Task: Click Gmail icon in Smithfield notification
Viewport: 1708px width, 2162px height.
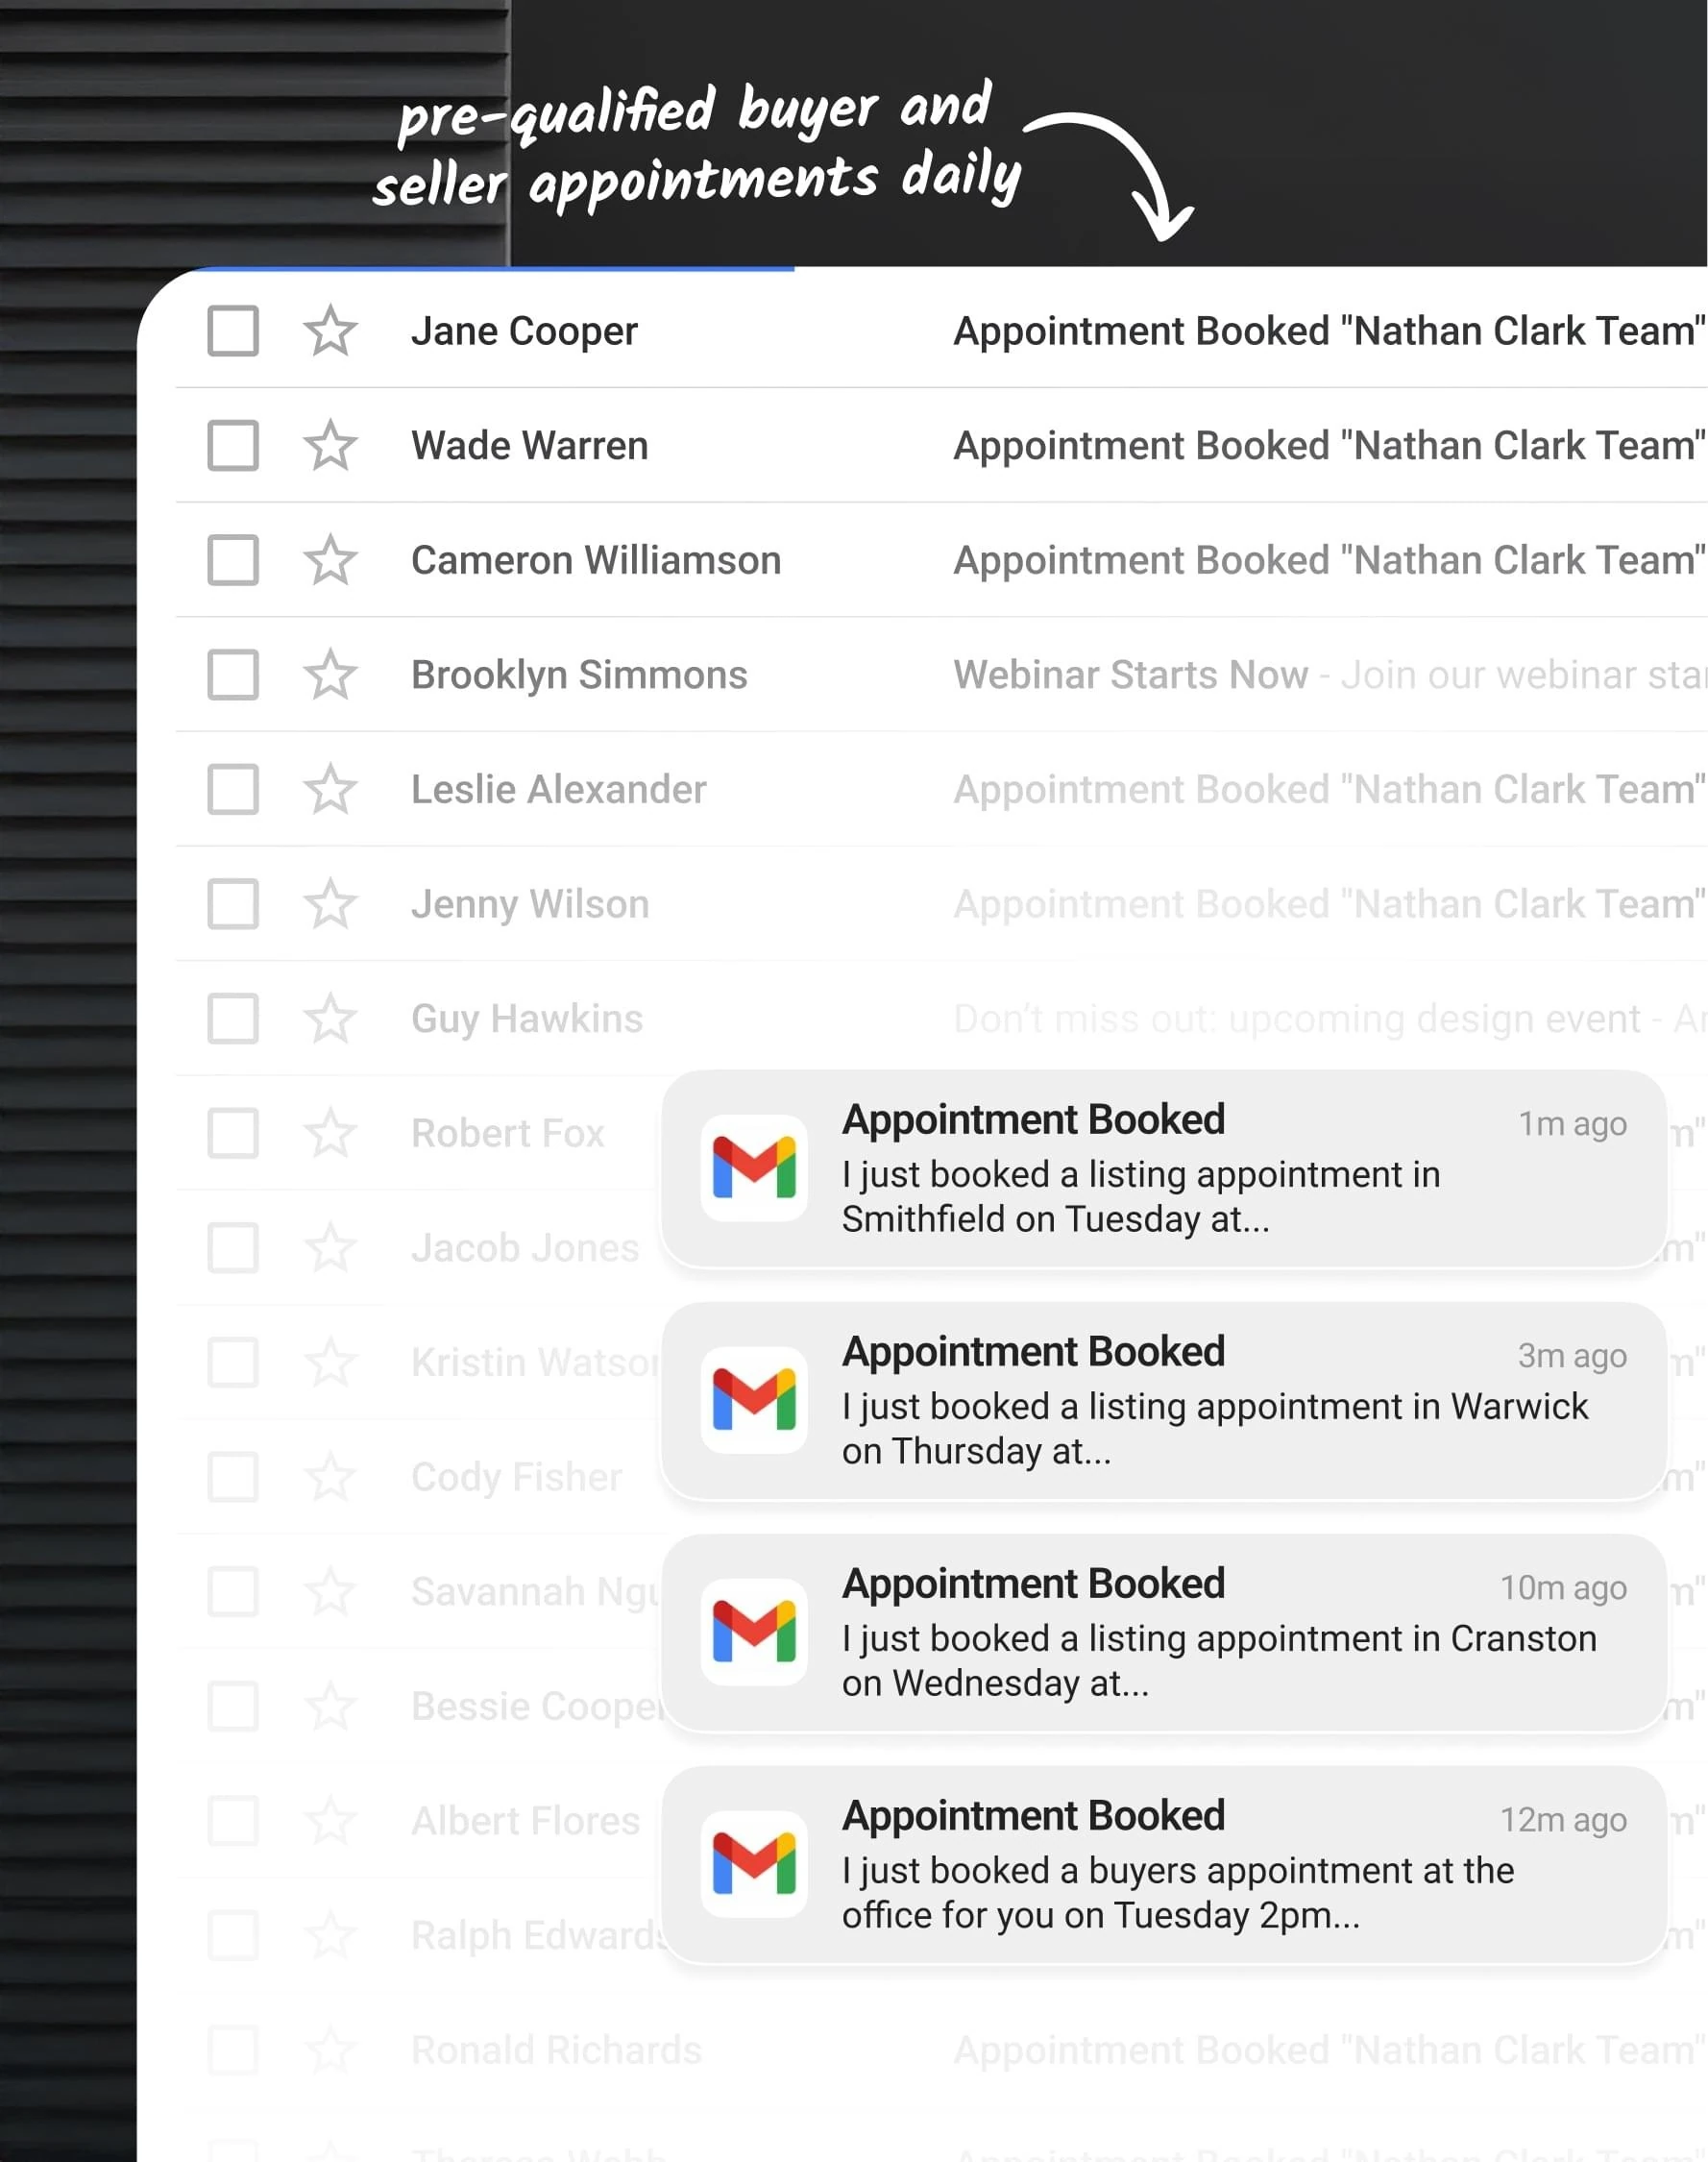Action: click(754, 1168)
